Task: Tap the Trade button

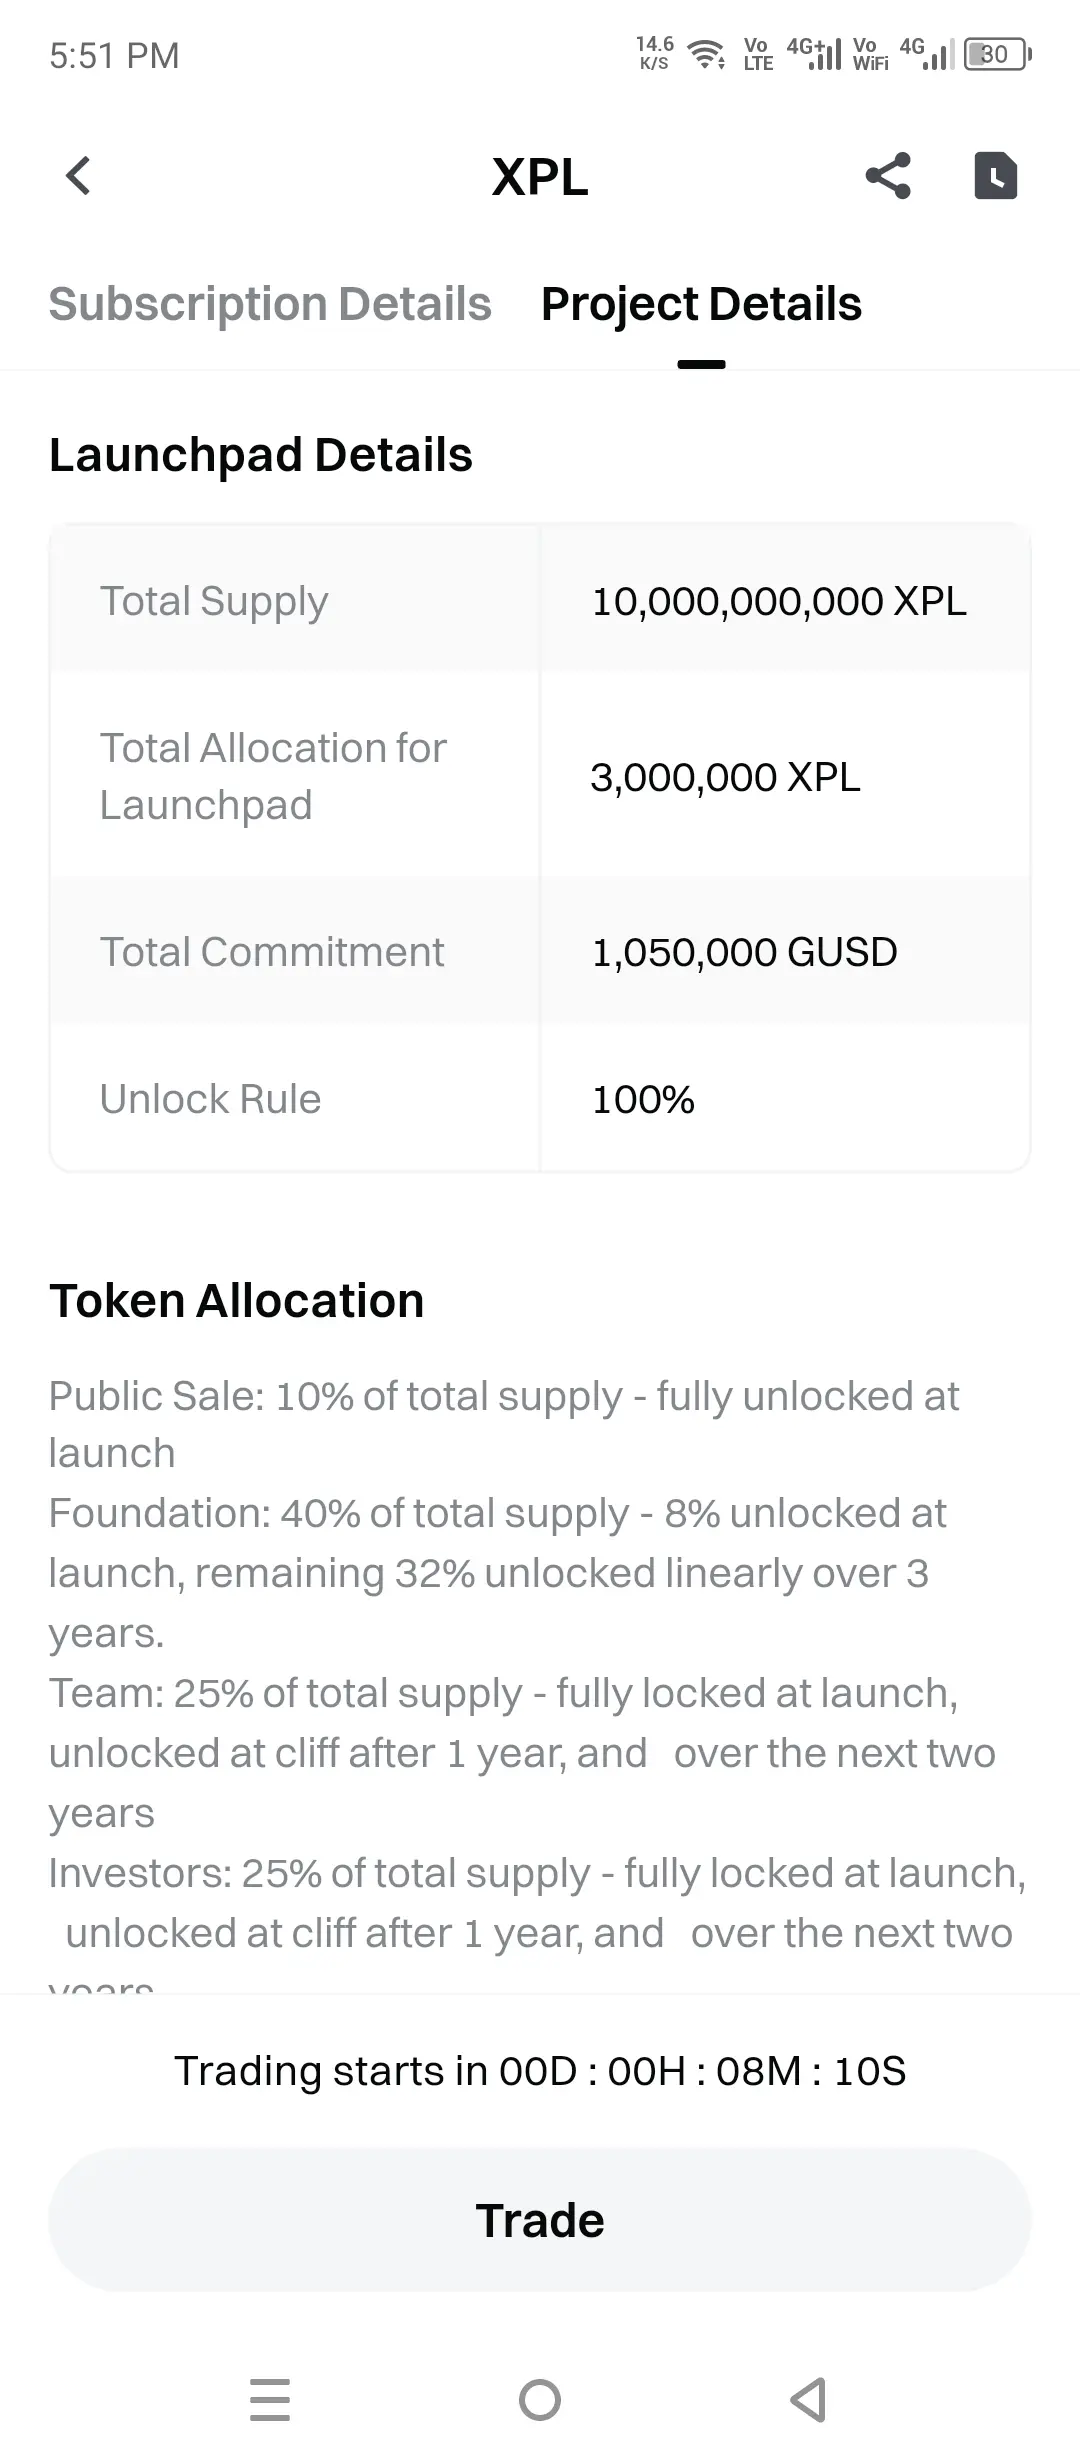Action: click(x=540, y=2220)
